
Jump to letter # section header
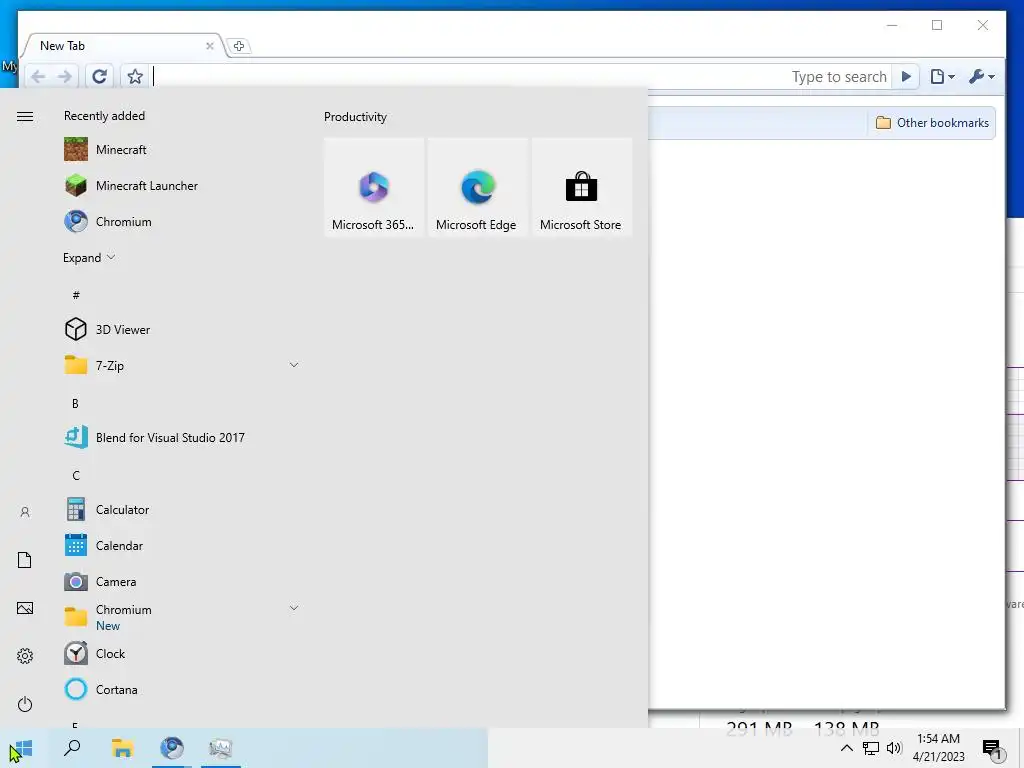(76, 295)
